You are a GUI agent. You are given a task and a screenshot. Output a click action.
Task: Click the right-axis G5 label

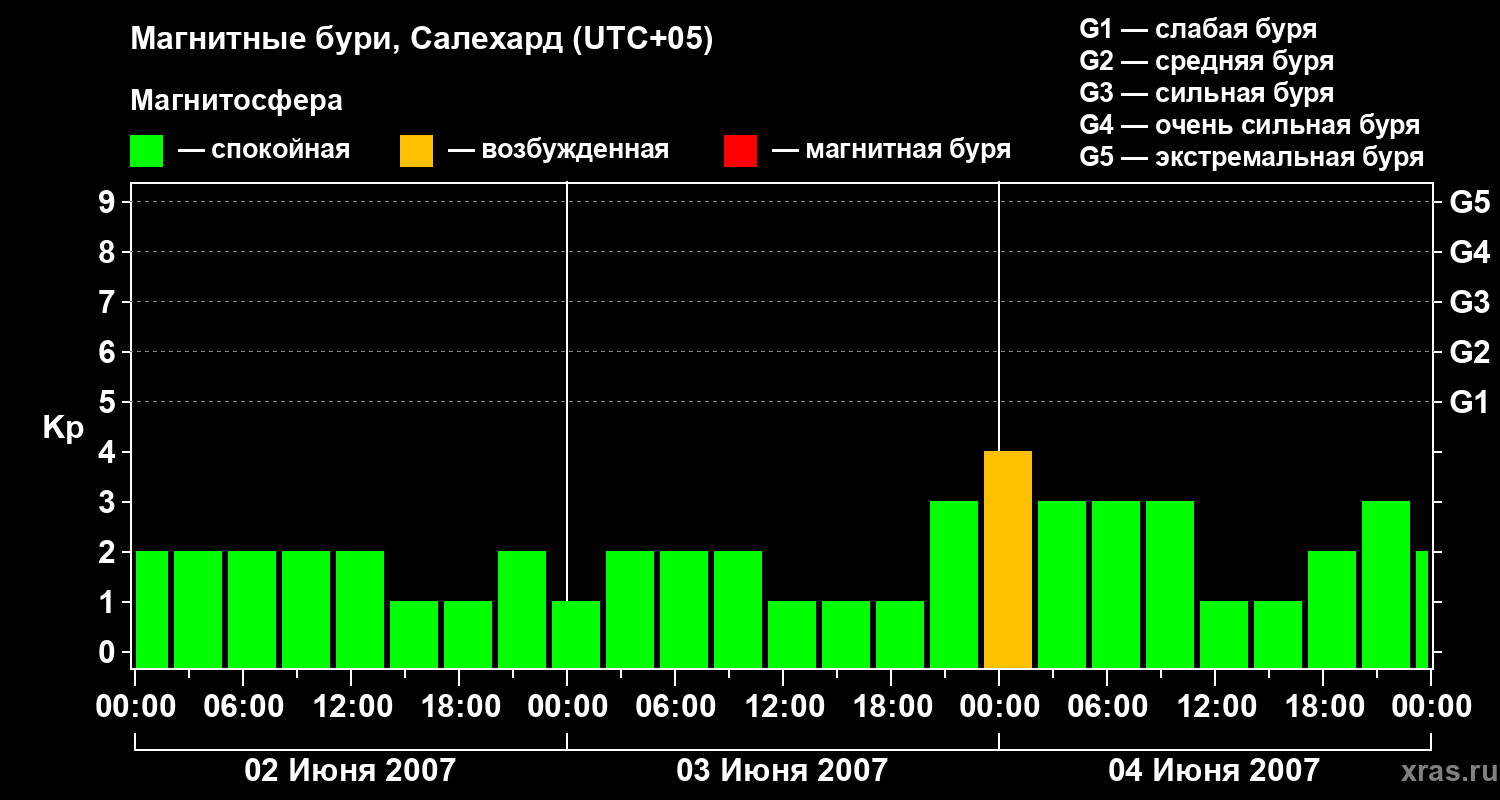pyautogui.click(x=1469, y=202)
